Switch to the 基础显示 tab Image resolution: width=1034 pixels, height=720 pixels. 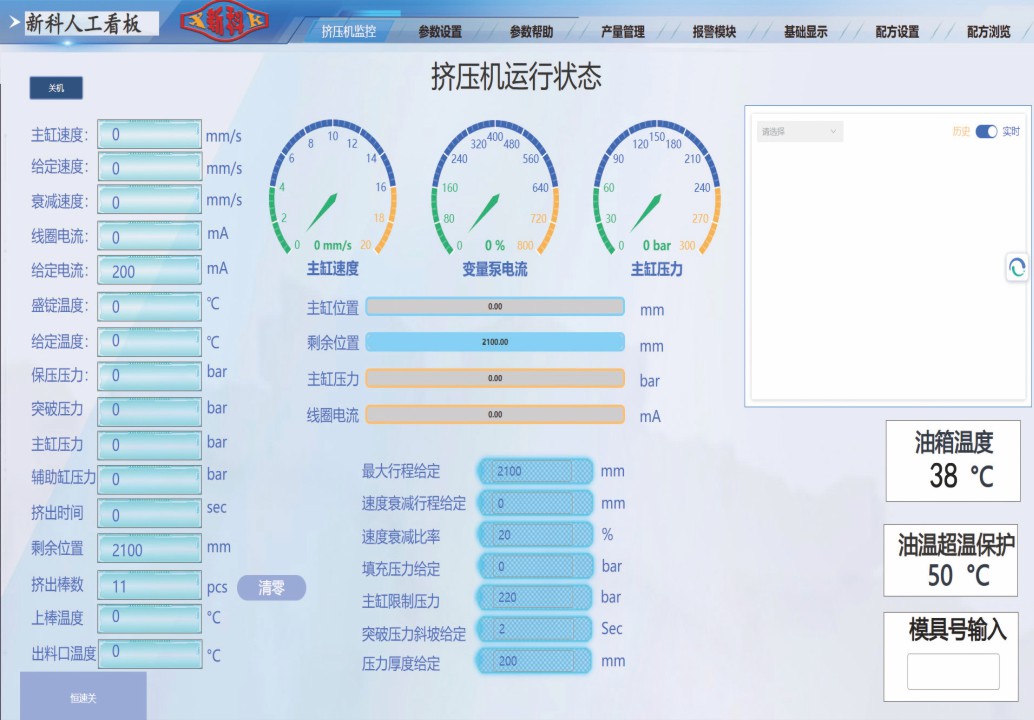(x=805, y=31)
